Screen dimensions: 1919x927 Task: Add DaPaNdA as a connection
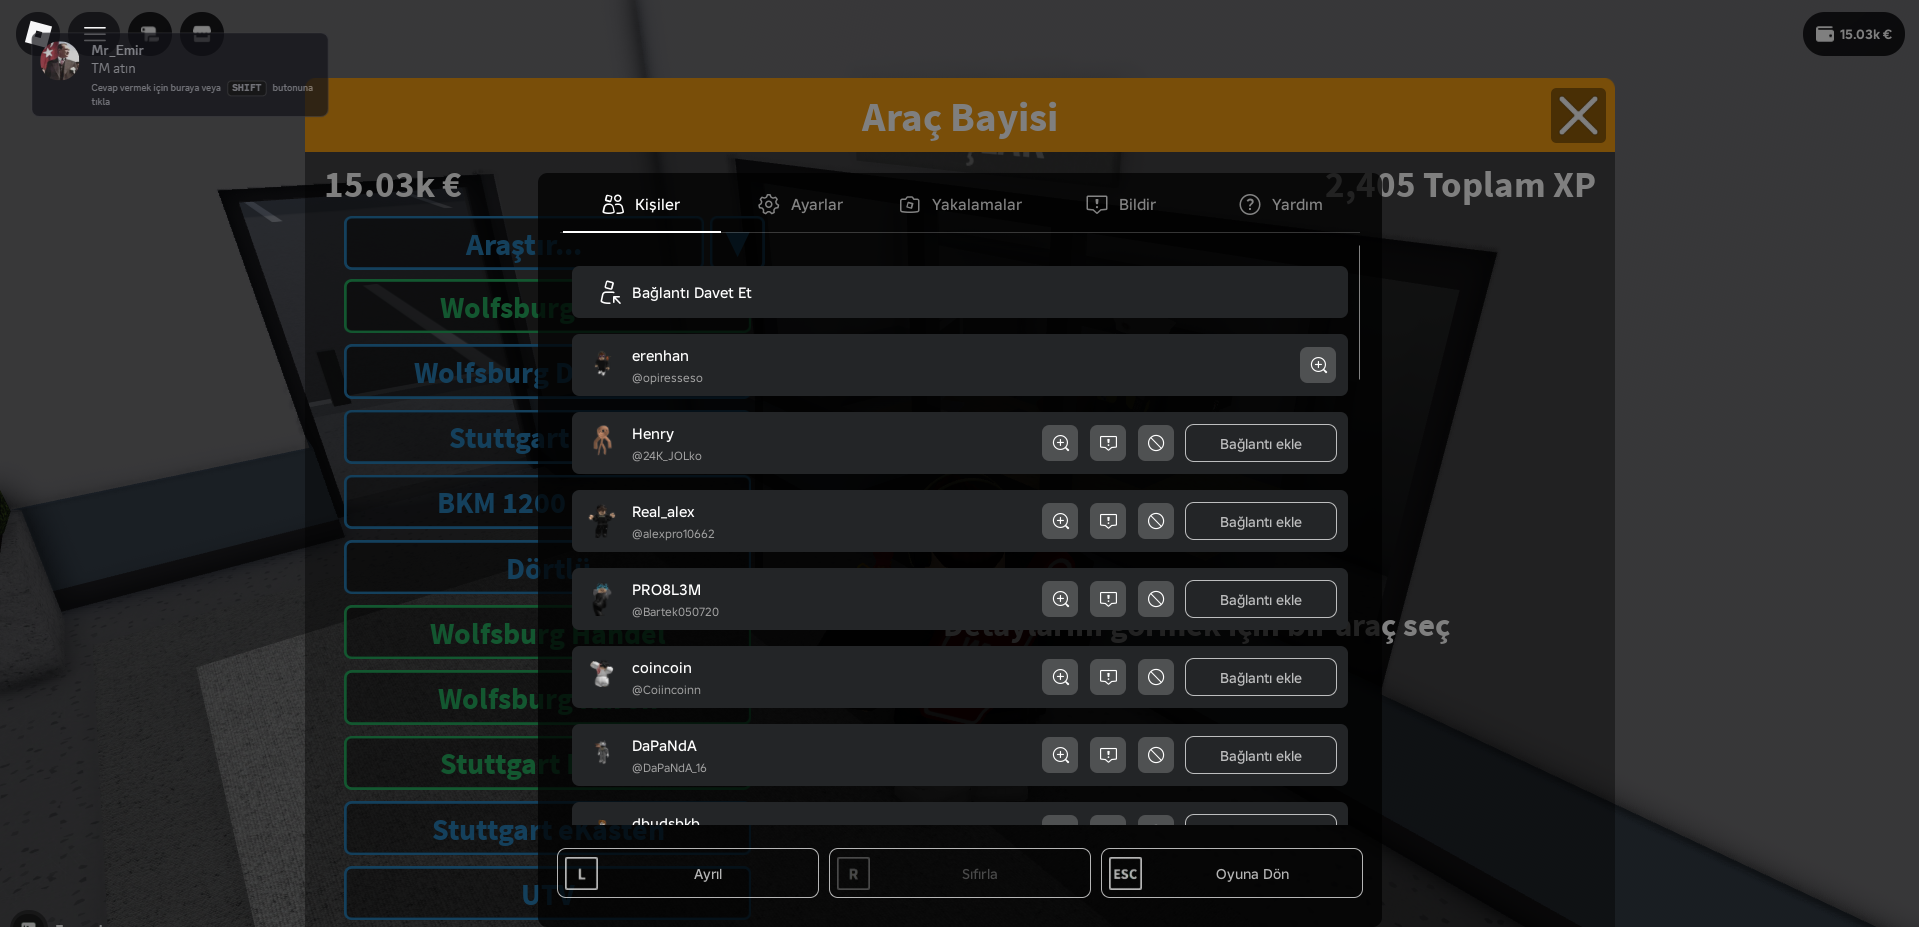coord(1261,755)
